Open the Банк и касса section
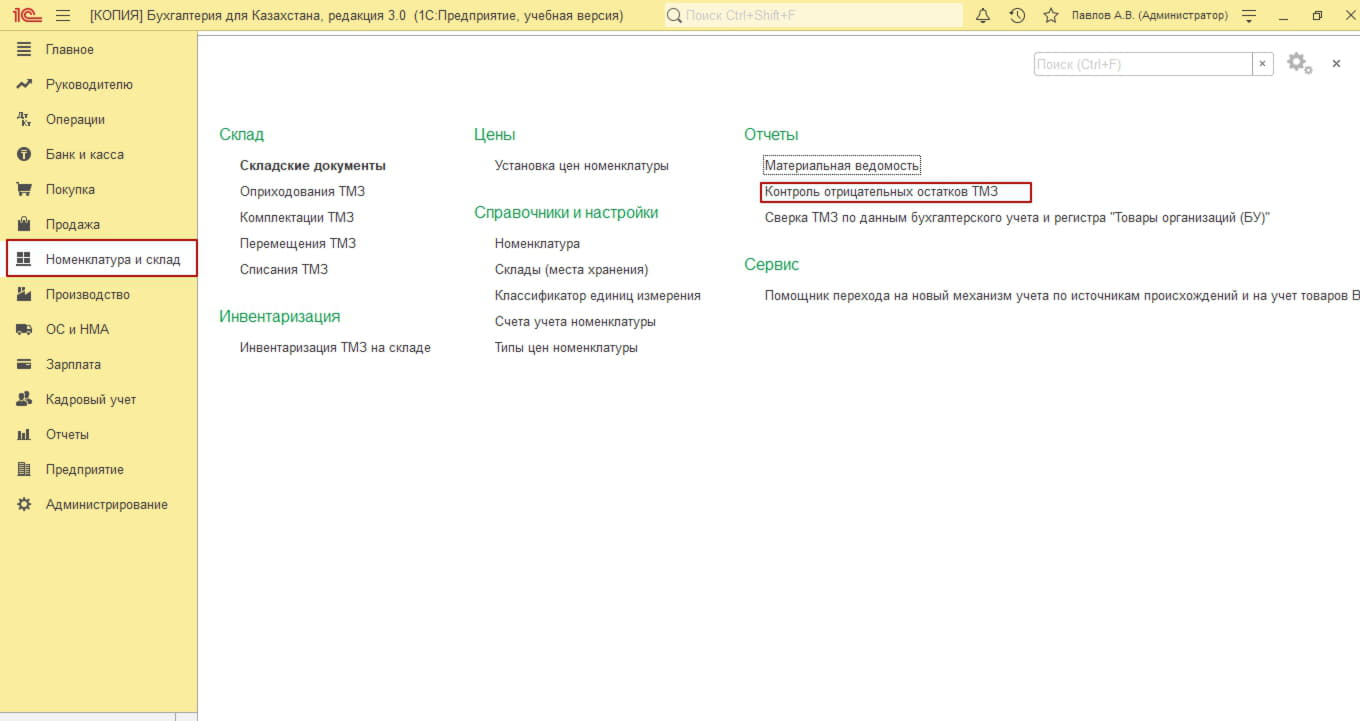The height and width of the screenshot is (721, 1360). [x=84, y=155]
